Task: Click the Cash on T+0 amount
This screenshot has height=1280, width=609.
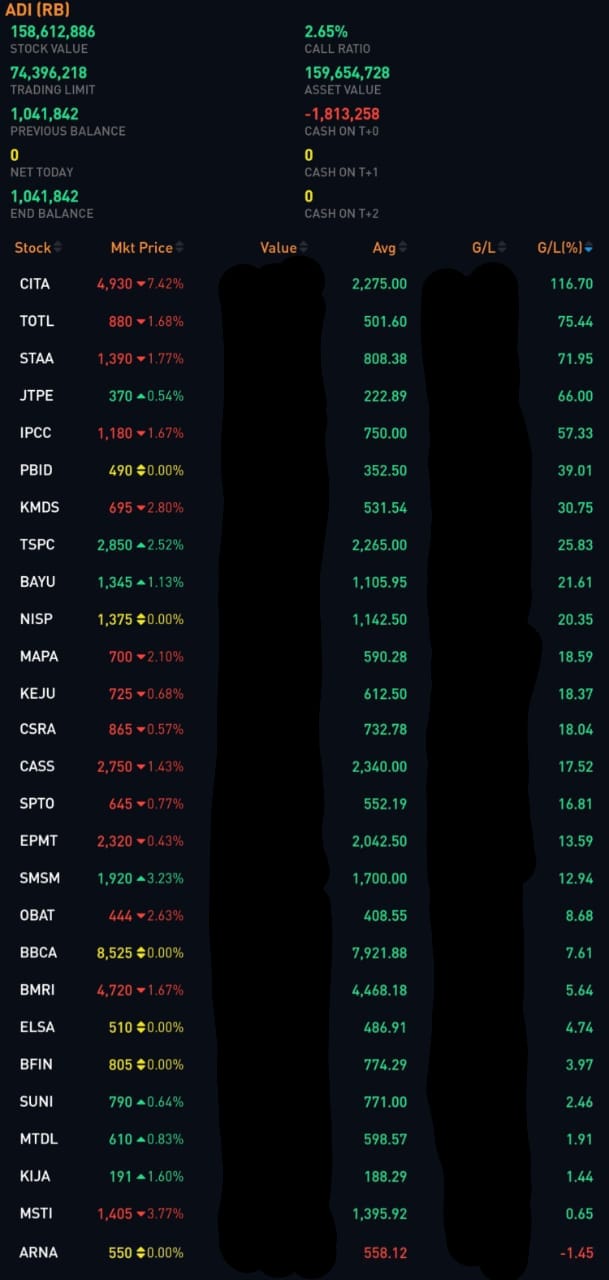Action: click(x=341, y=114)
